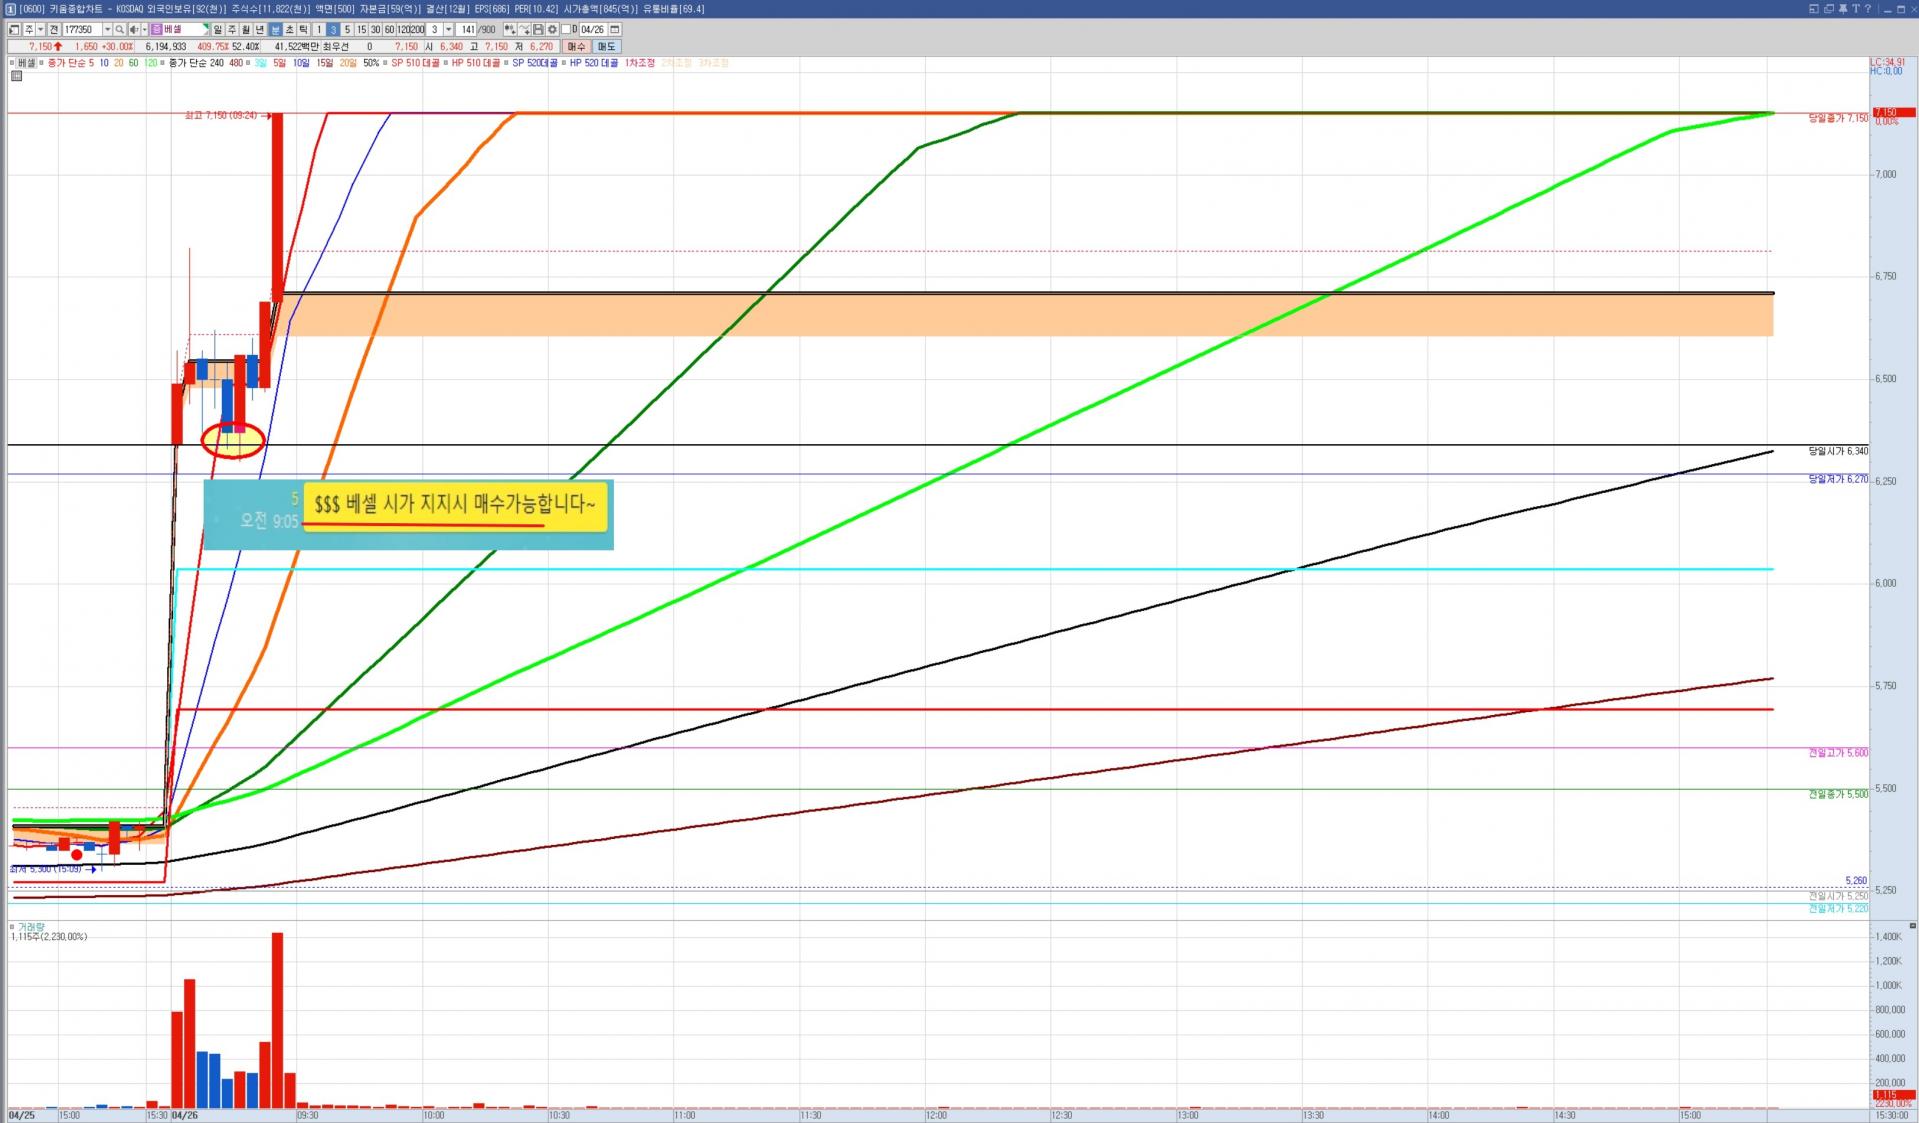This screenshot has height=1123, width=1919.
Task: Click the volume pane corner icon
Action: point(1913,926)
